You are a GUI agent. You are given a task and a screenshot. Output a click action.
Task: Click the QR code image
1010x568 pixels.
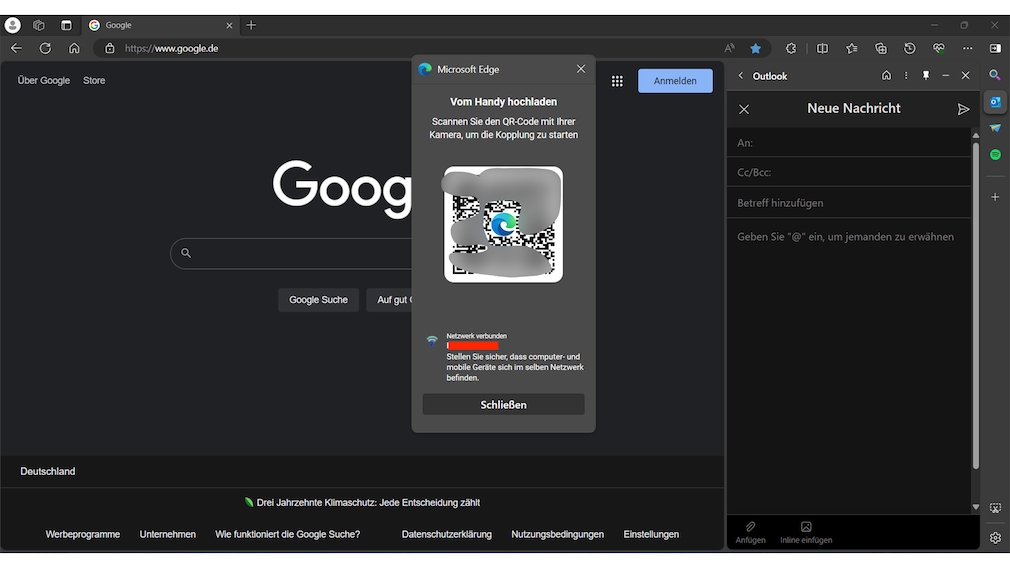[503, 224]
